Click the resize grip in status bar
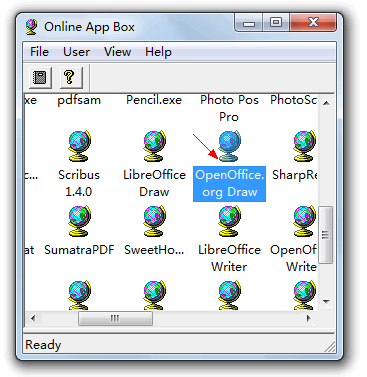367x377 pixels. (329, 347)
